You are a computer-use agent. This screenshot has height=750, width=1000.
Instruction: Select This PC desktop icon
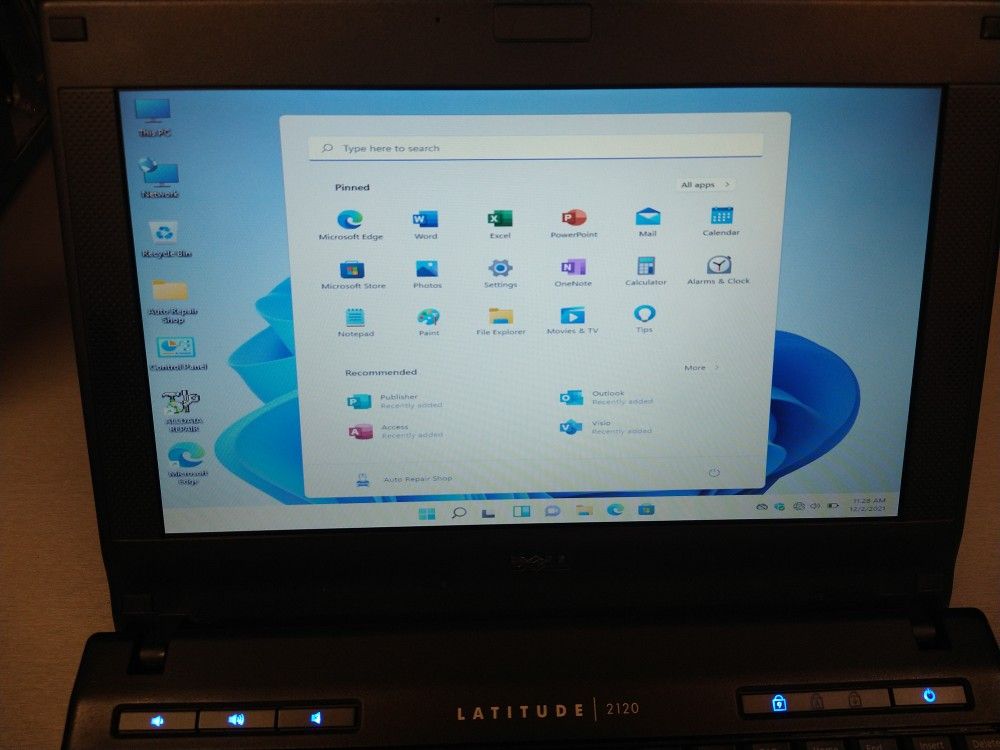coord(154,117)
